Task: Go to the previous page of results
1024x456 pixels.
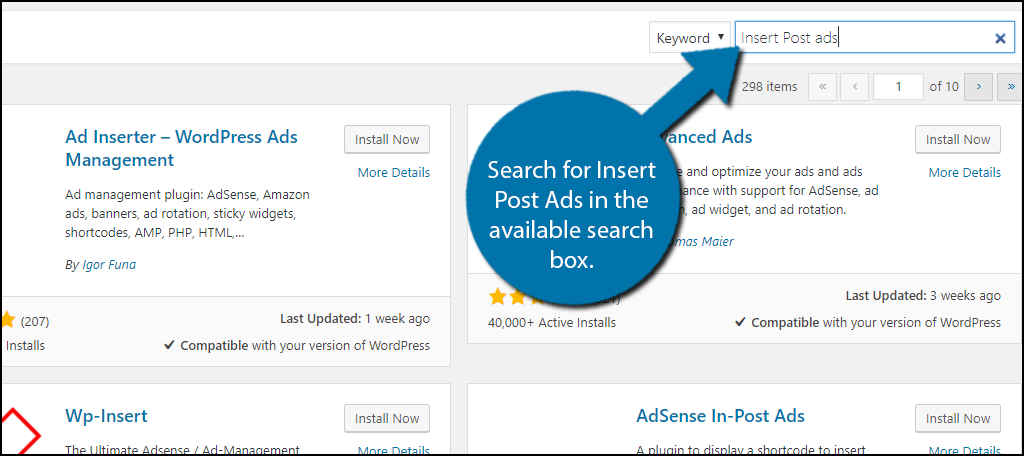Action: click(854, 86)
